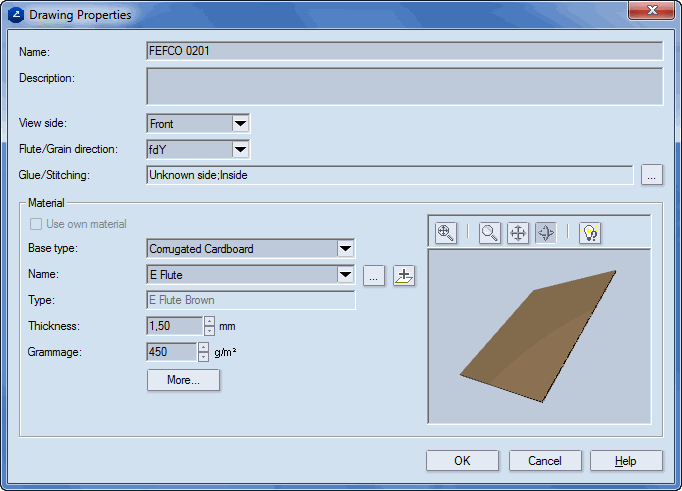Click the zoom-to-fit preview icon
Image resolution: width=682 pixels, height=491 pixels.
tap(446, 233)
